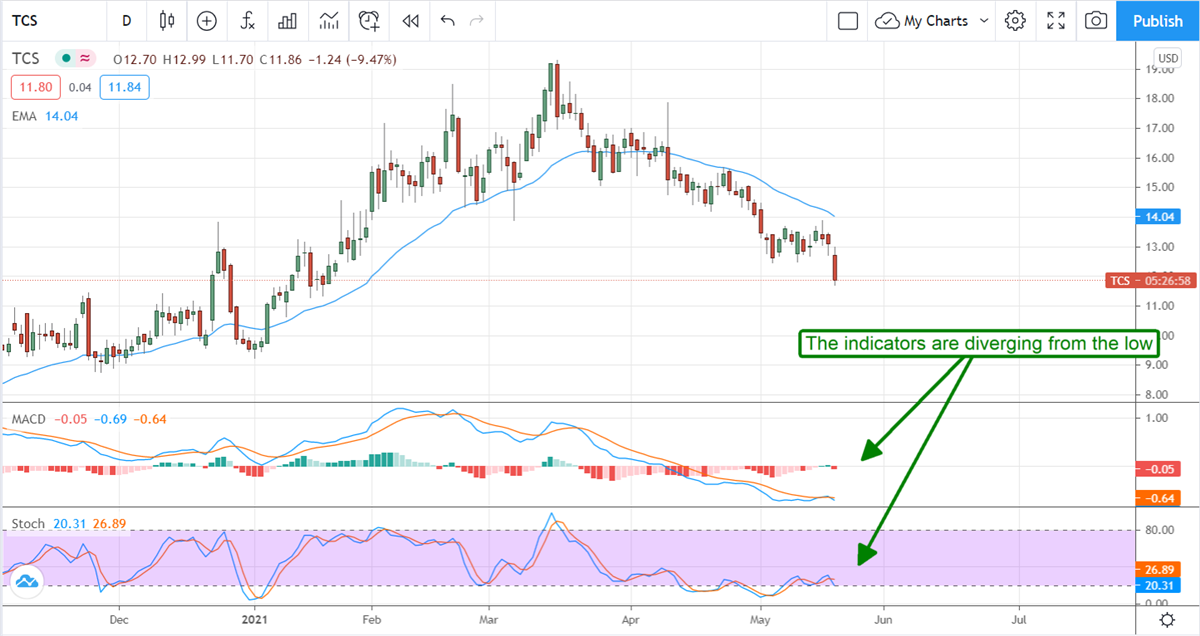The width and height of the screenshot is (1200, 636).
Task: Enter fullscreen mode
Action: coord(1056,20)
